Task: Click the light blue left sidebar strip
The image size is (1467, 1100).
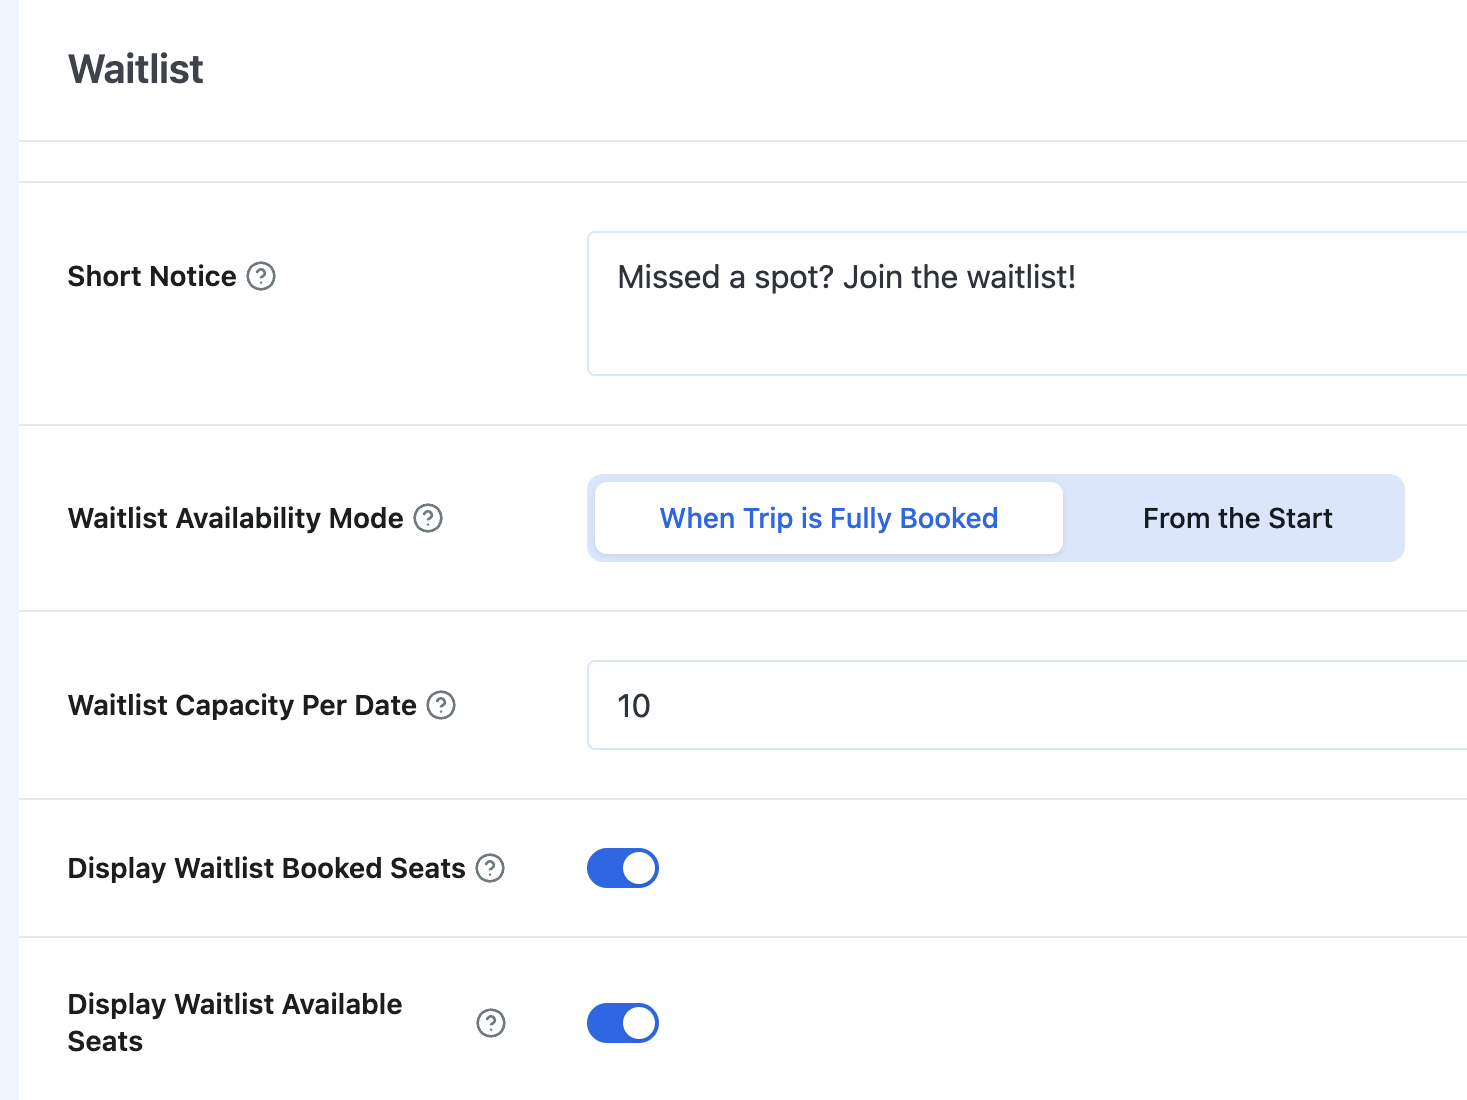Action: point(9,550)
